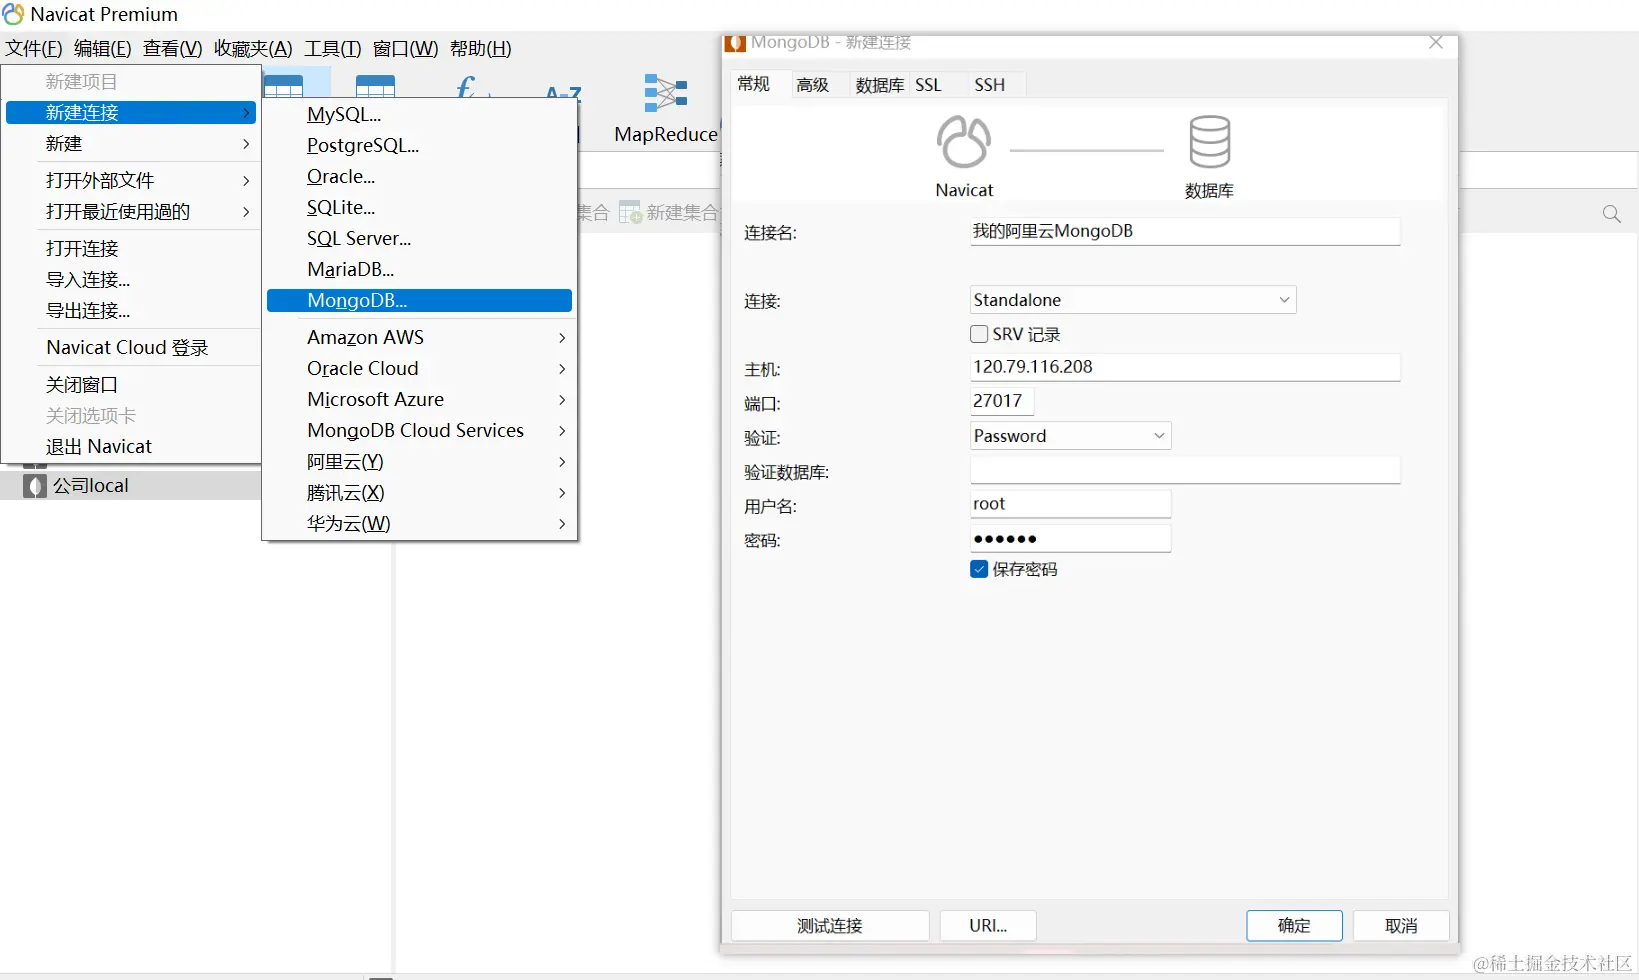
Task: Choose Navicat Cloud 登录 in the menu
Action: [131, 348]
